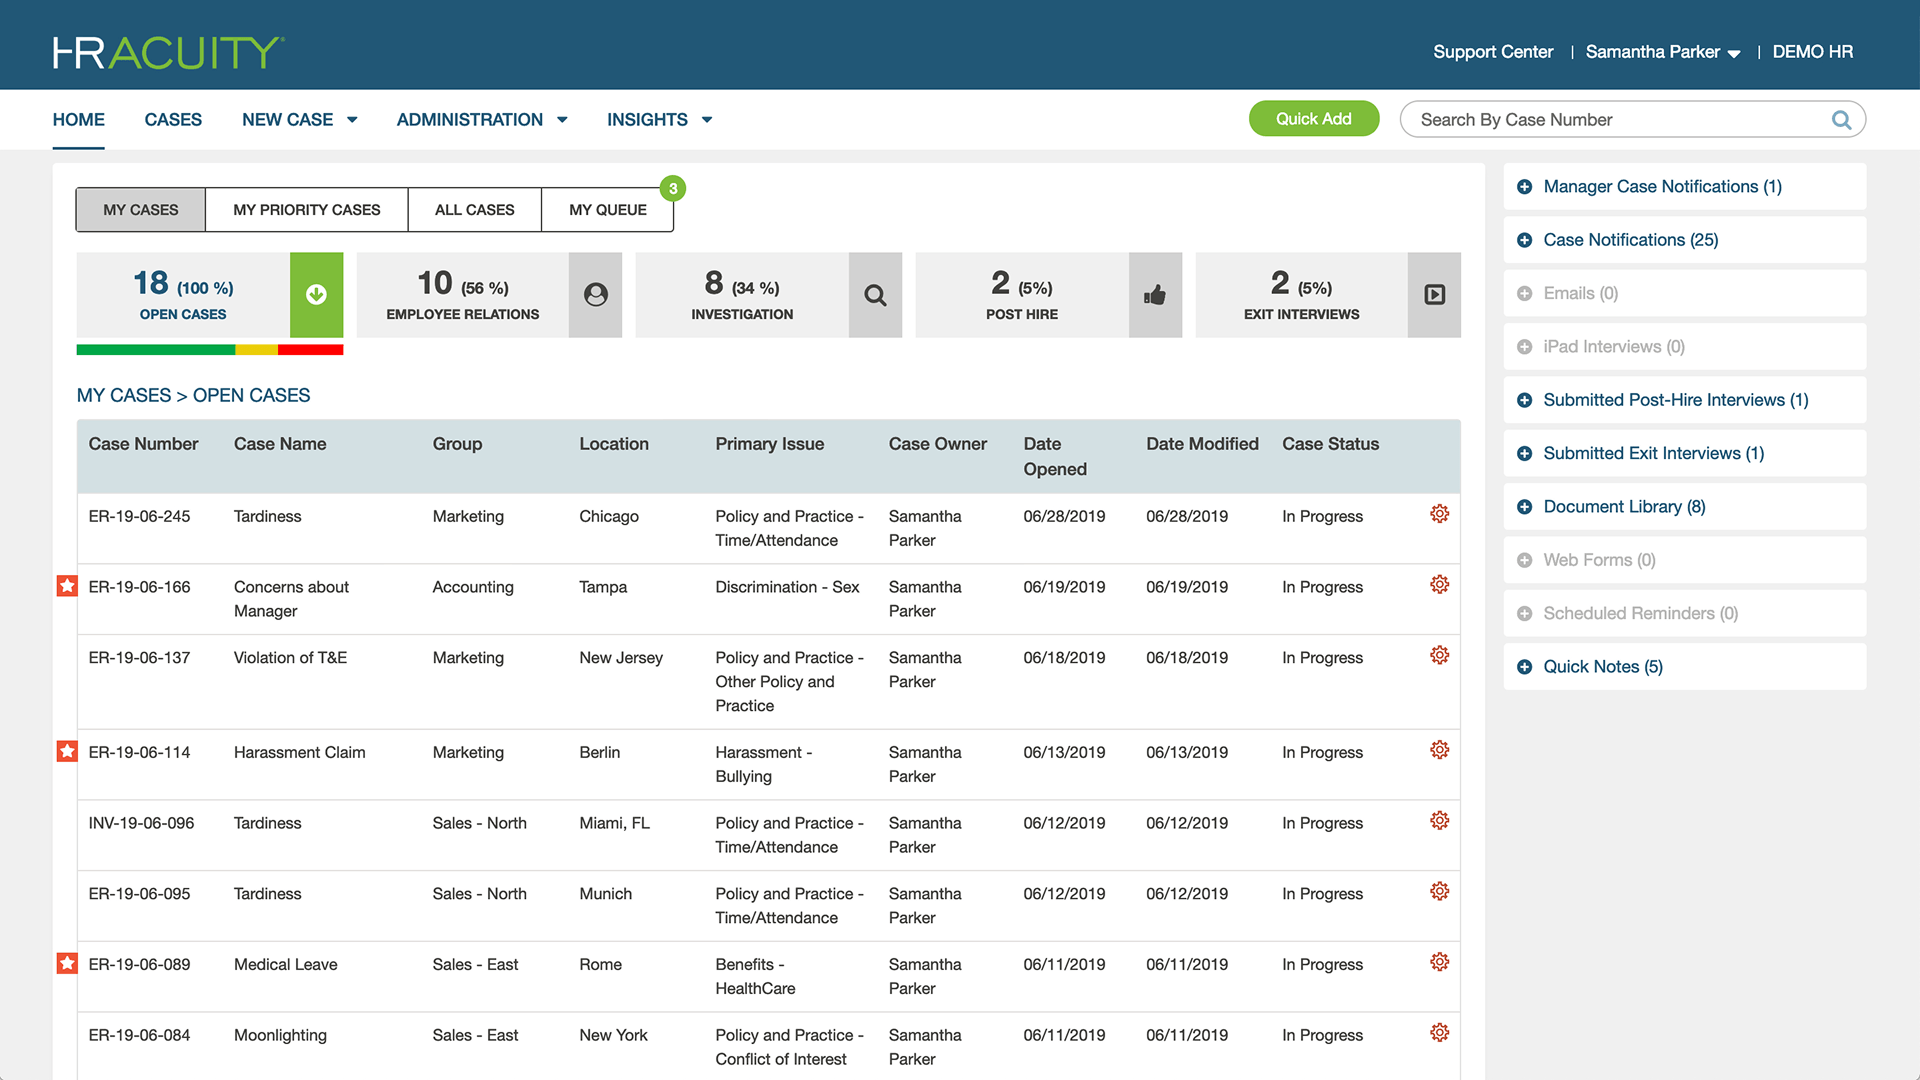Viewport: 1920px width, 1080px height.
Task: Expand the Administration dropdown menu
Action: (x=481, y=120)
